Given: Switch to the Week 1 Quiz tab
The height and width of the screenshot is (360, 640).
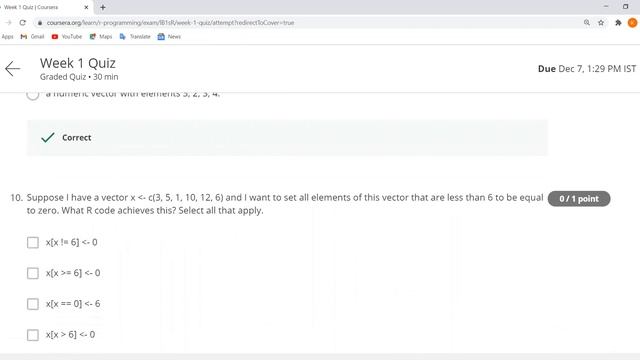Looking at the screenshot, I should pyautogui.click(x=45, y=7).
